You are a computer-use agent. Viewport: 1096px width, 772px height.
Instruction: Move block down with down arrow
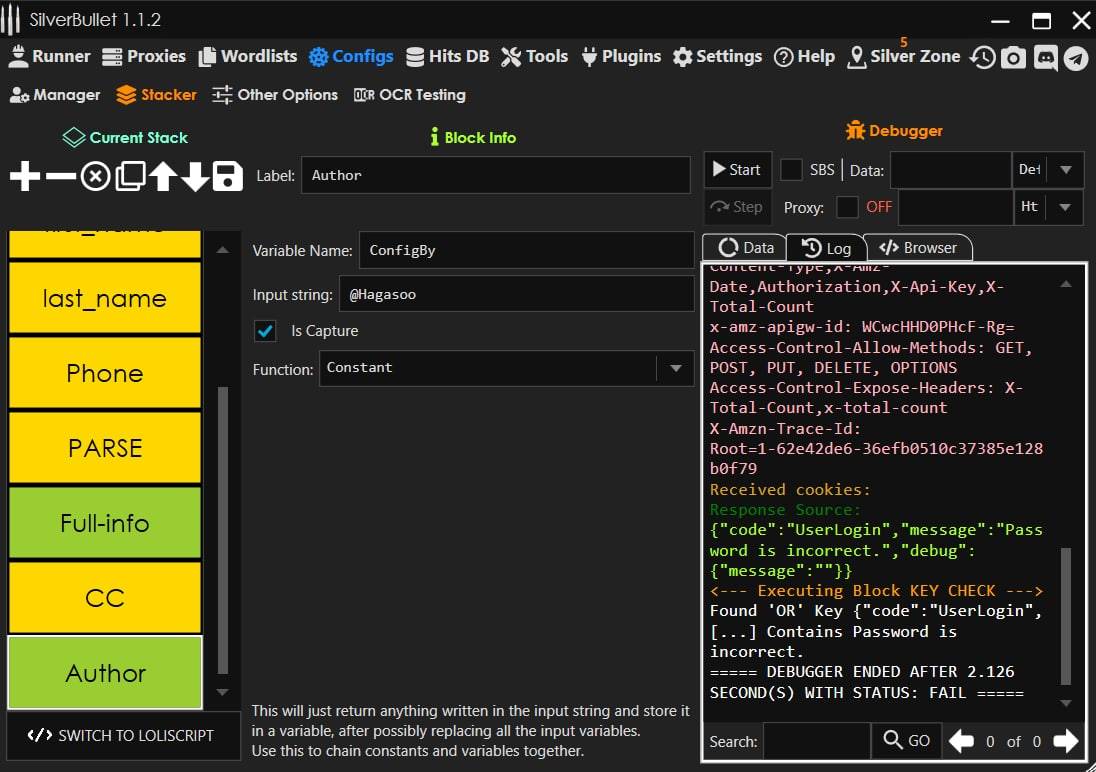point(195,177)
